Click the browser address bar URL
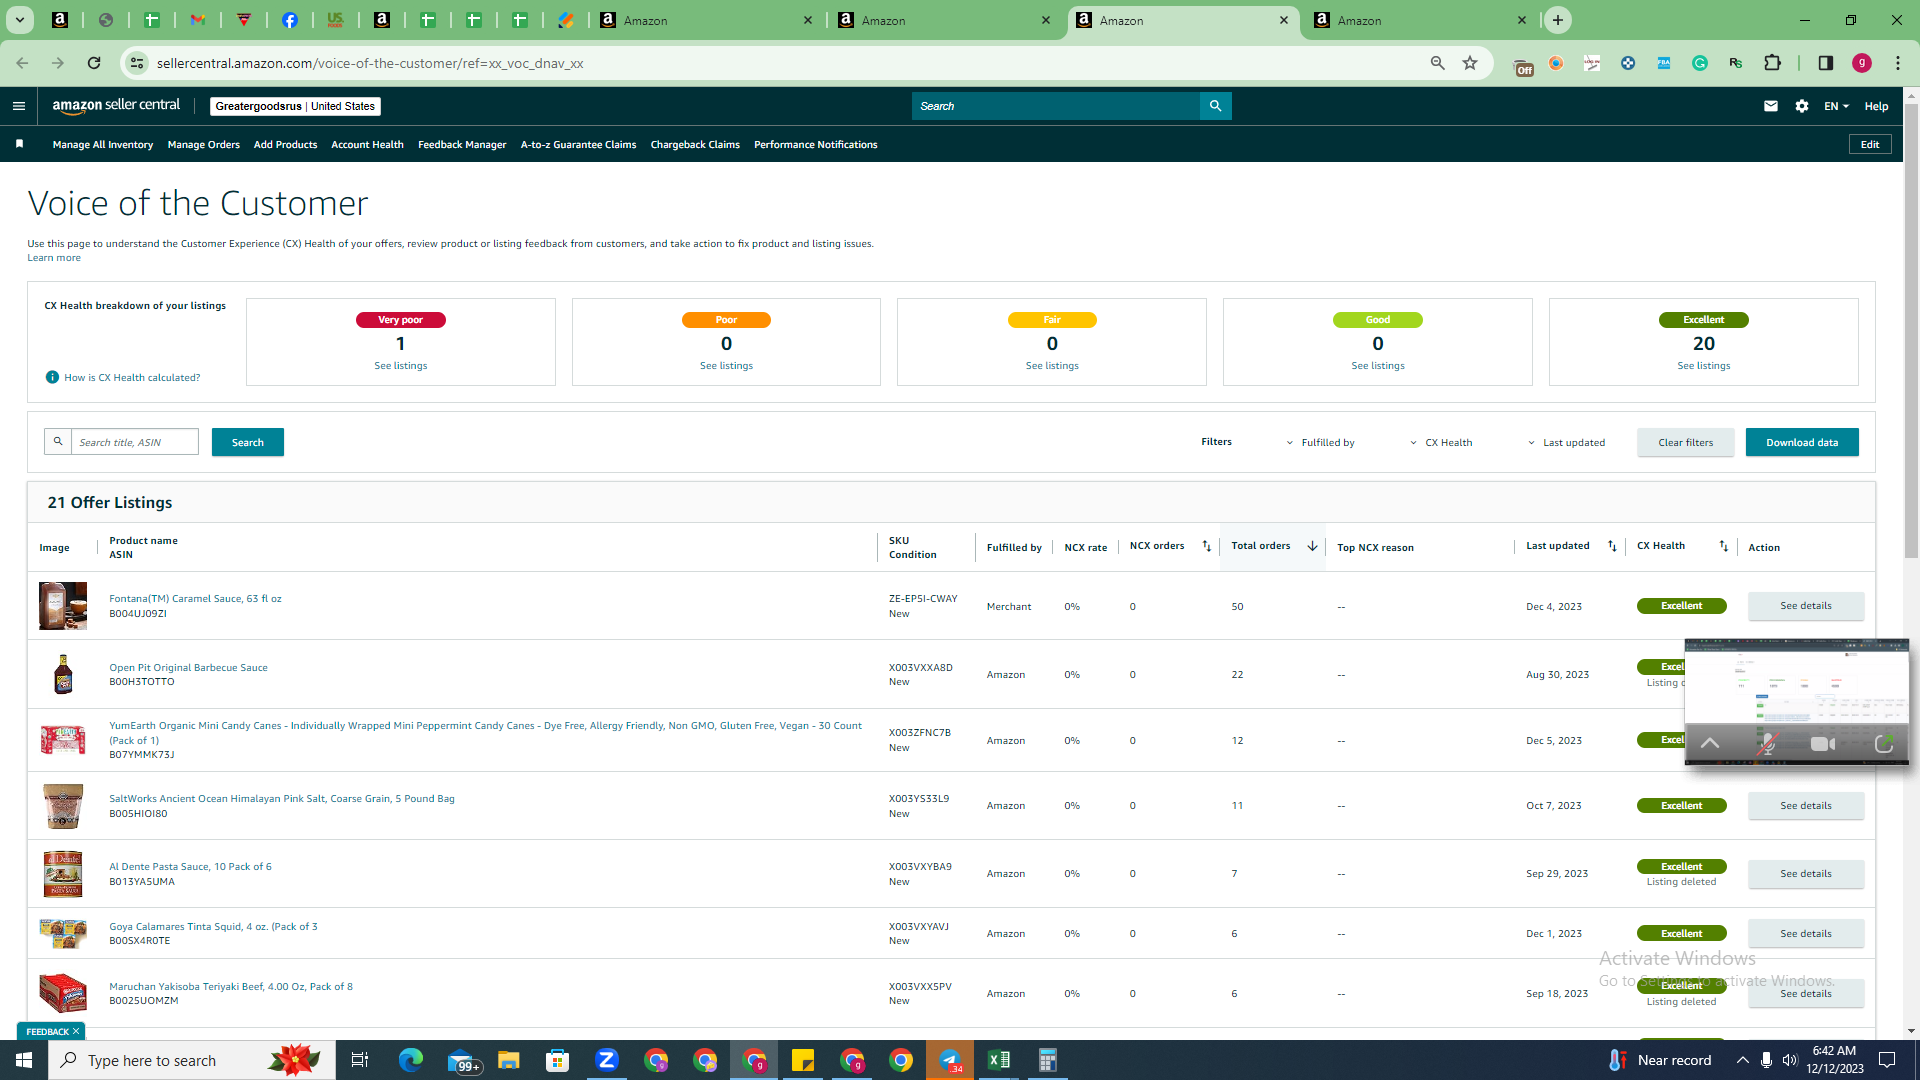Viewport: 1920px width, 1080px height. 370,63
